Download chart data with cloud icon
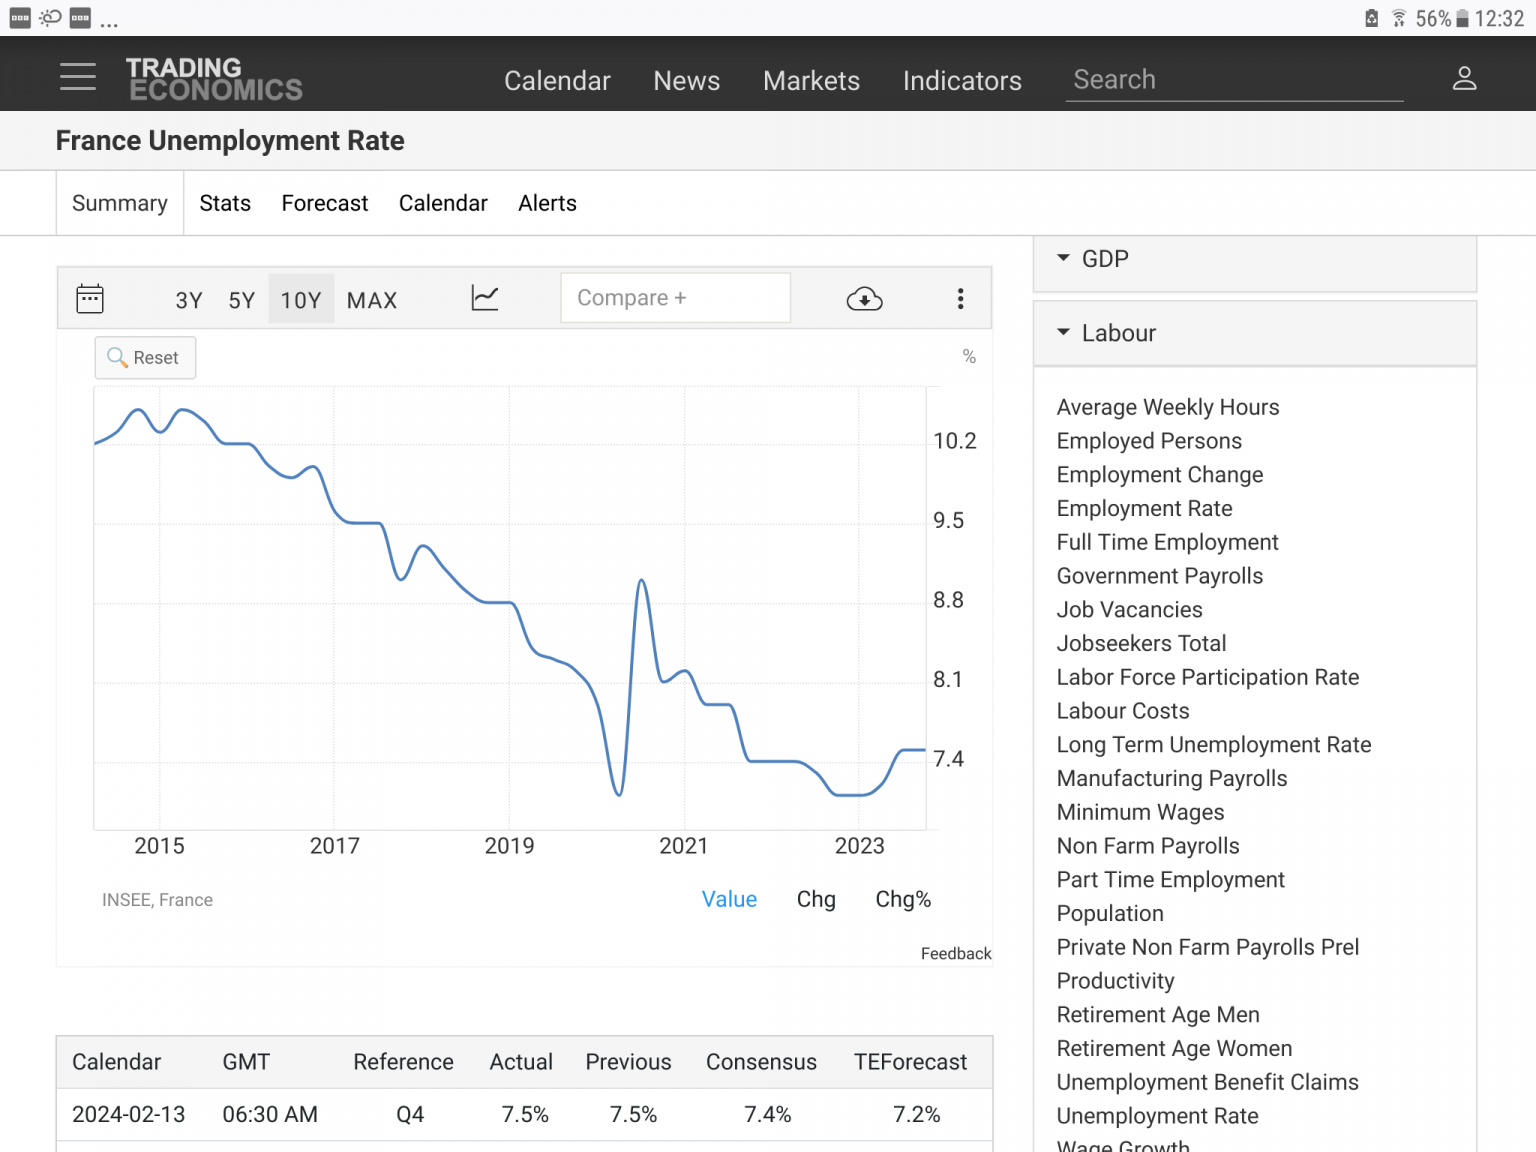Image resolution: width=1536 pixels, height=1152 pixels. tap(864, 299)
